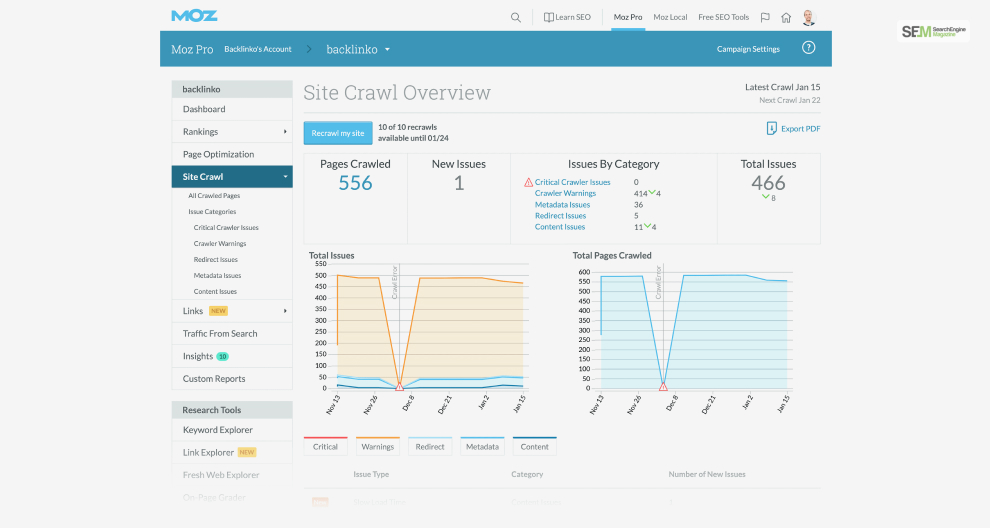The width and height of the screenshot is (990, 528).
Task: Toggle the Critical issues filter
Action: (x=325, y=446)
